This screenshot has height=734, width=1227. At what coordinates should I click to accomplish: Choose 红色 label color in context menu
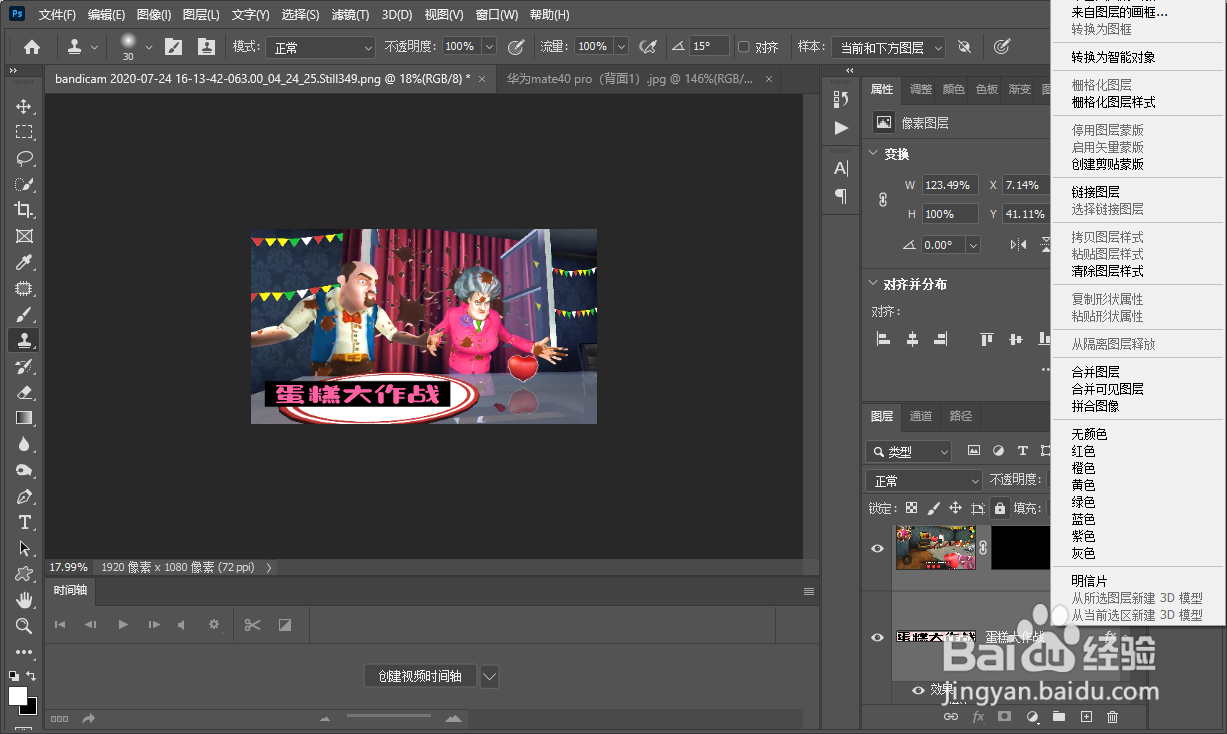point(1083,451)
